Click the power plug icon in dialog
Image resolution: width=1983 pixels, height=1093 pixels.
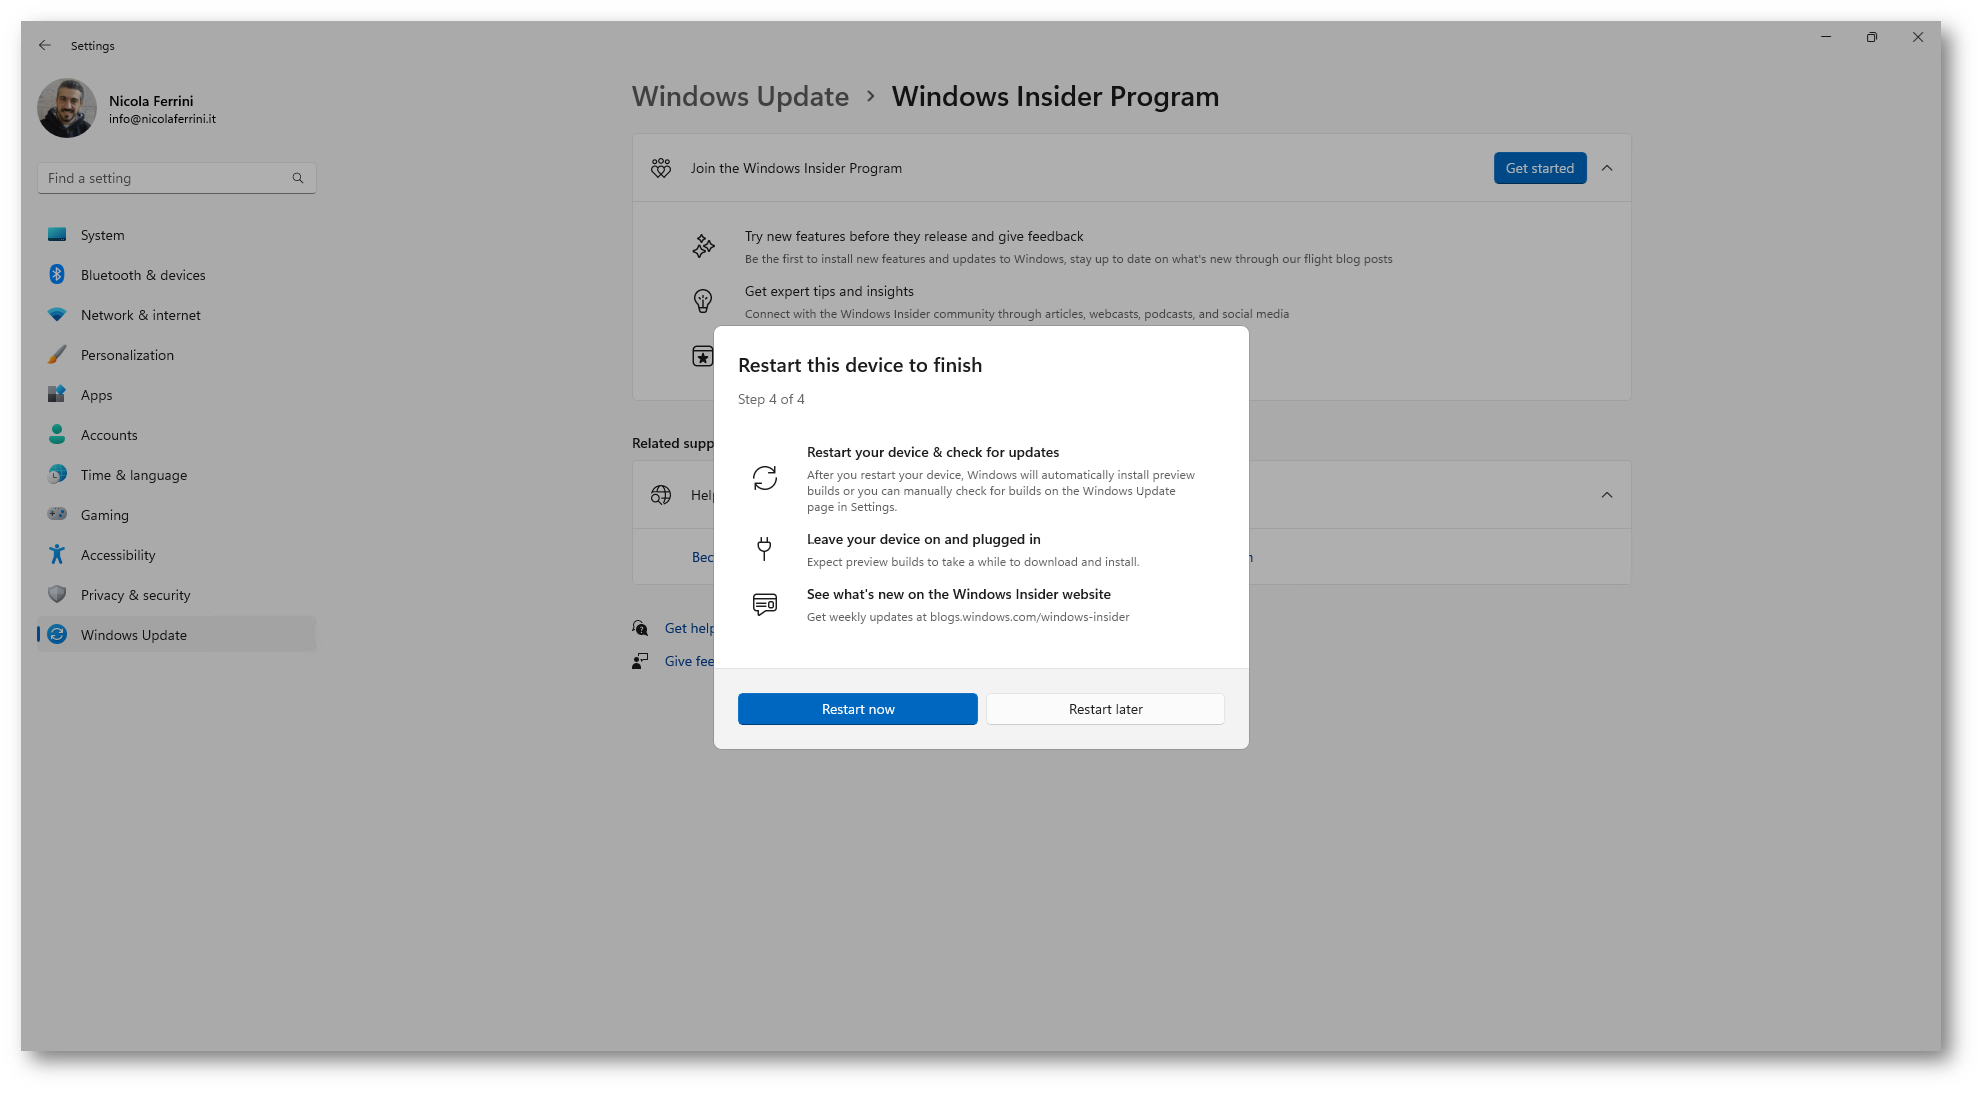pos(764,548)
